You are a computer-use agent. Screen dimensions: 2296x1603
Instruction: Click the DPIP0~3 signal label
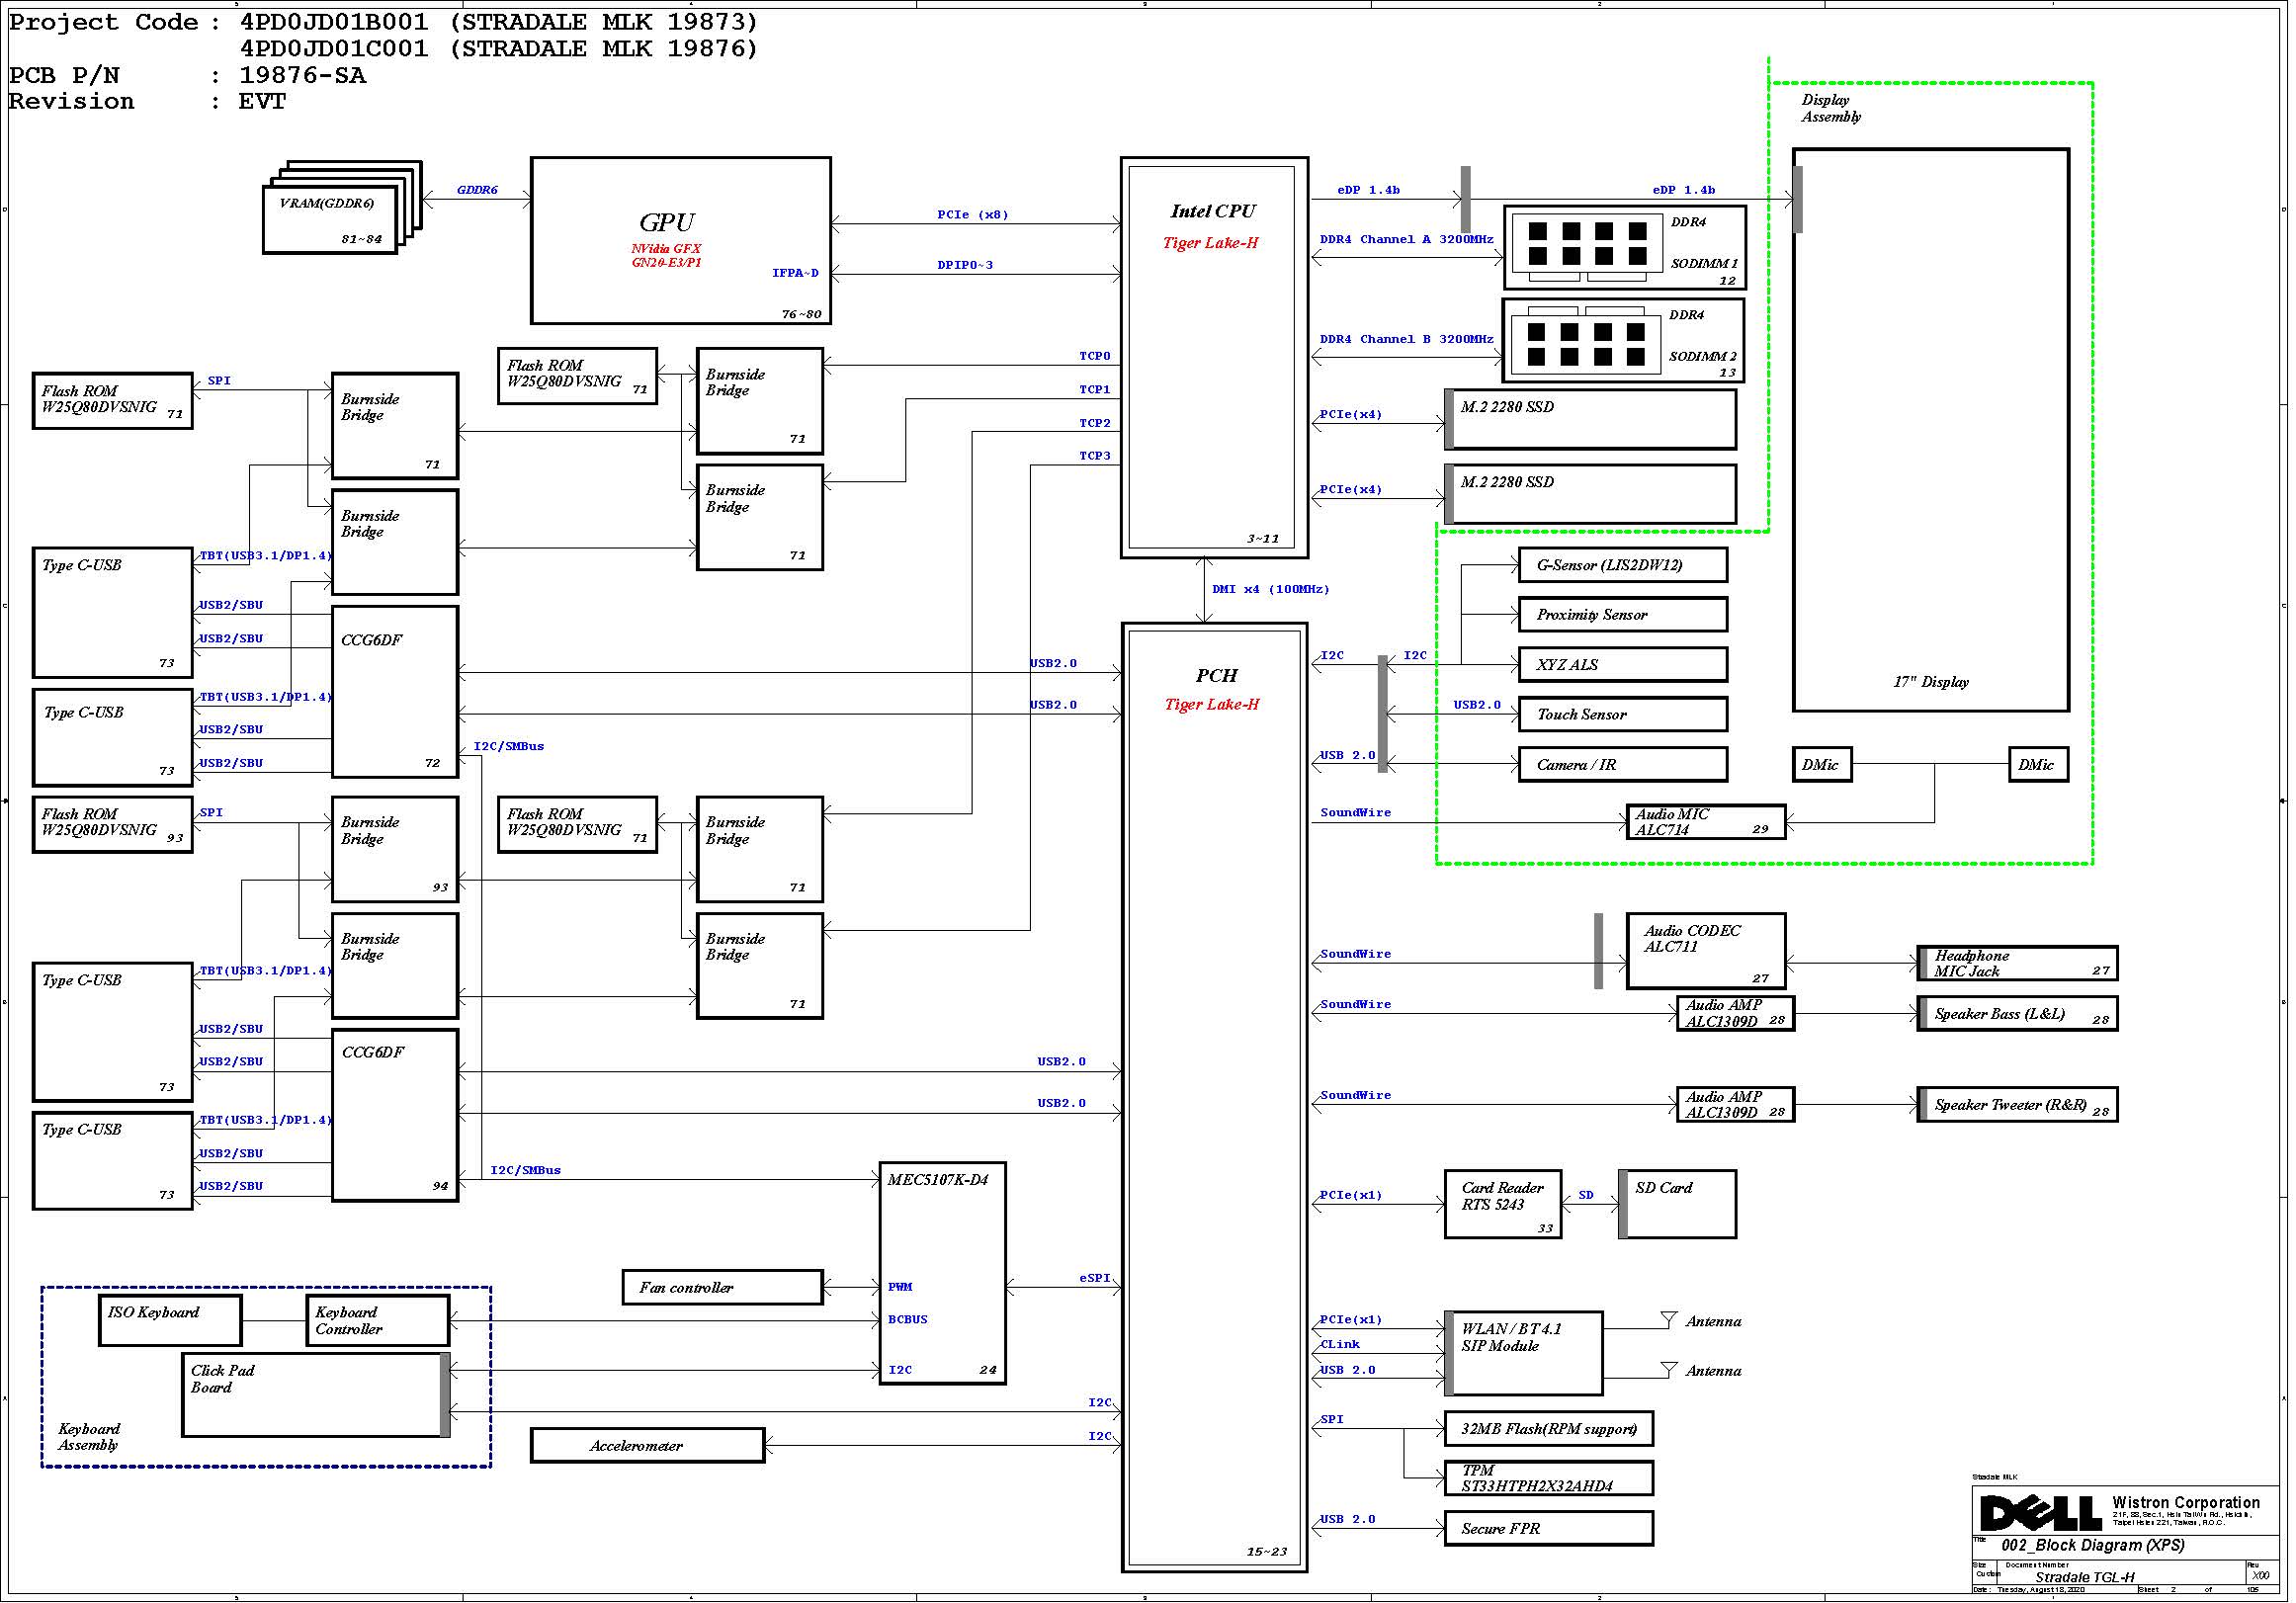(967, 266)
